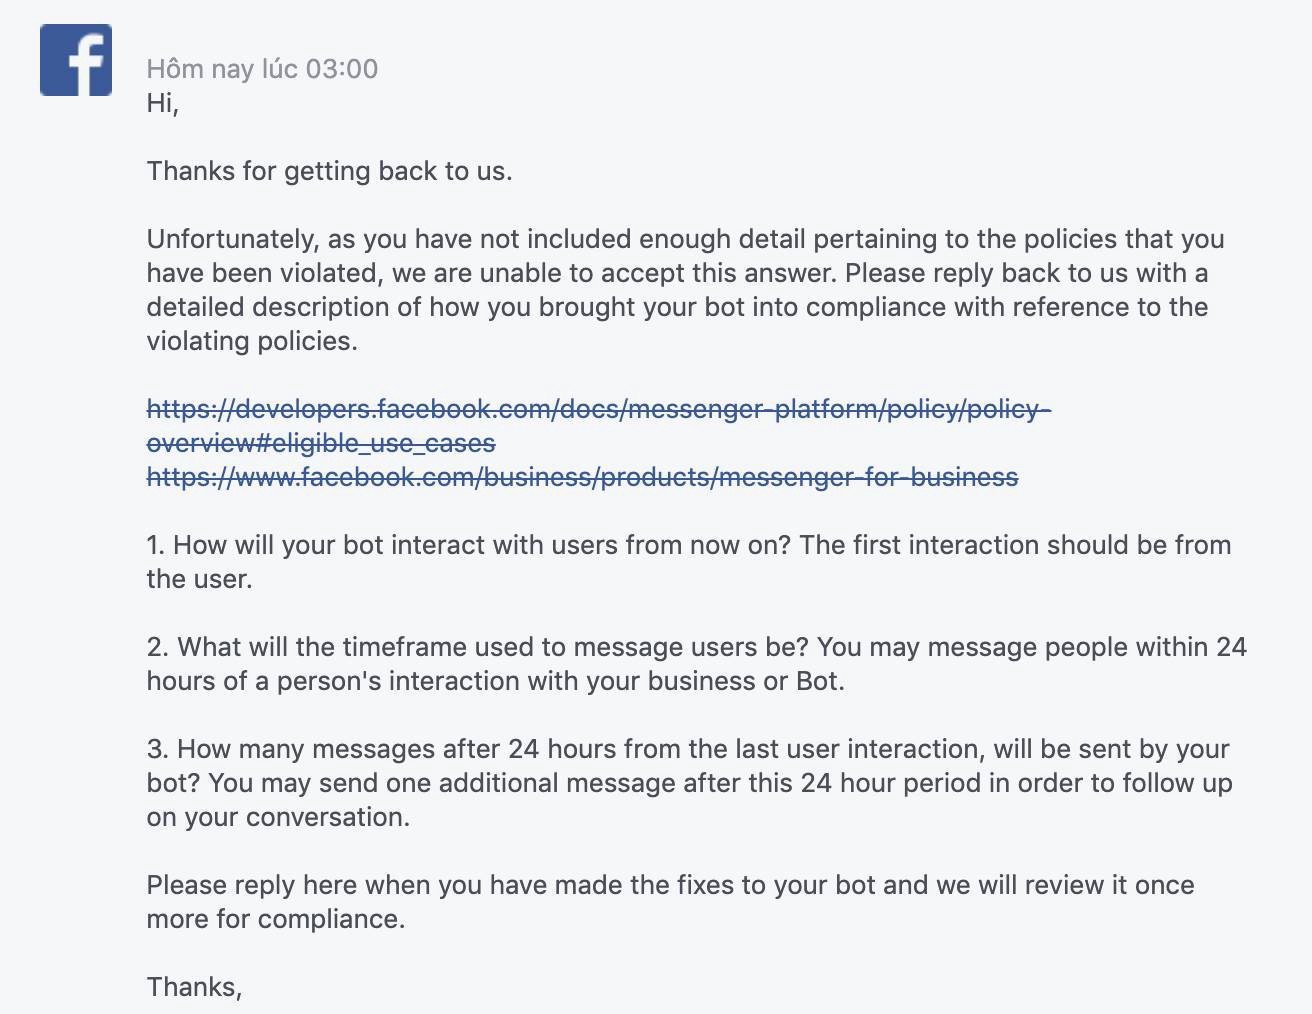Click the line starting "Unfortunately, as you have"

tap(686, 239)
